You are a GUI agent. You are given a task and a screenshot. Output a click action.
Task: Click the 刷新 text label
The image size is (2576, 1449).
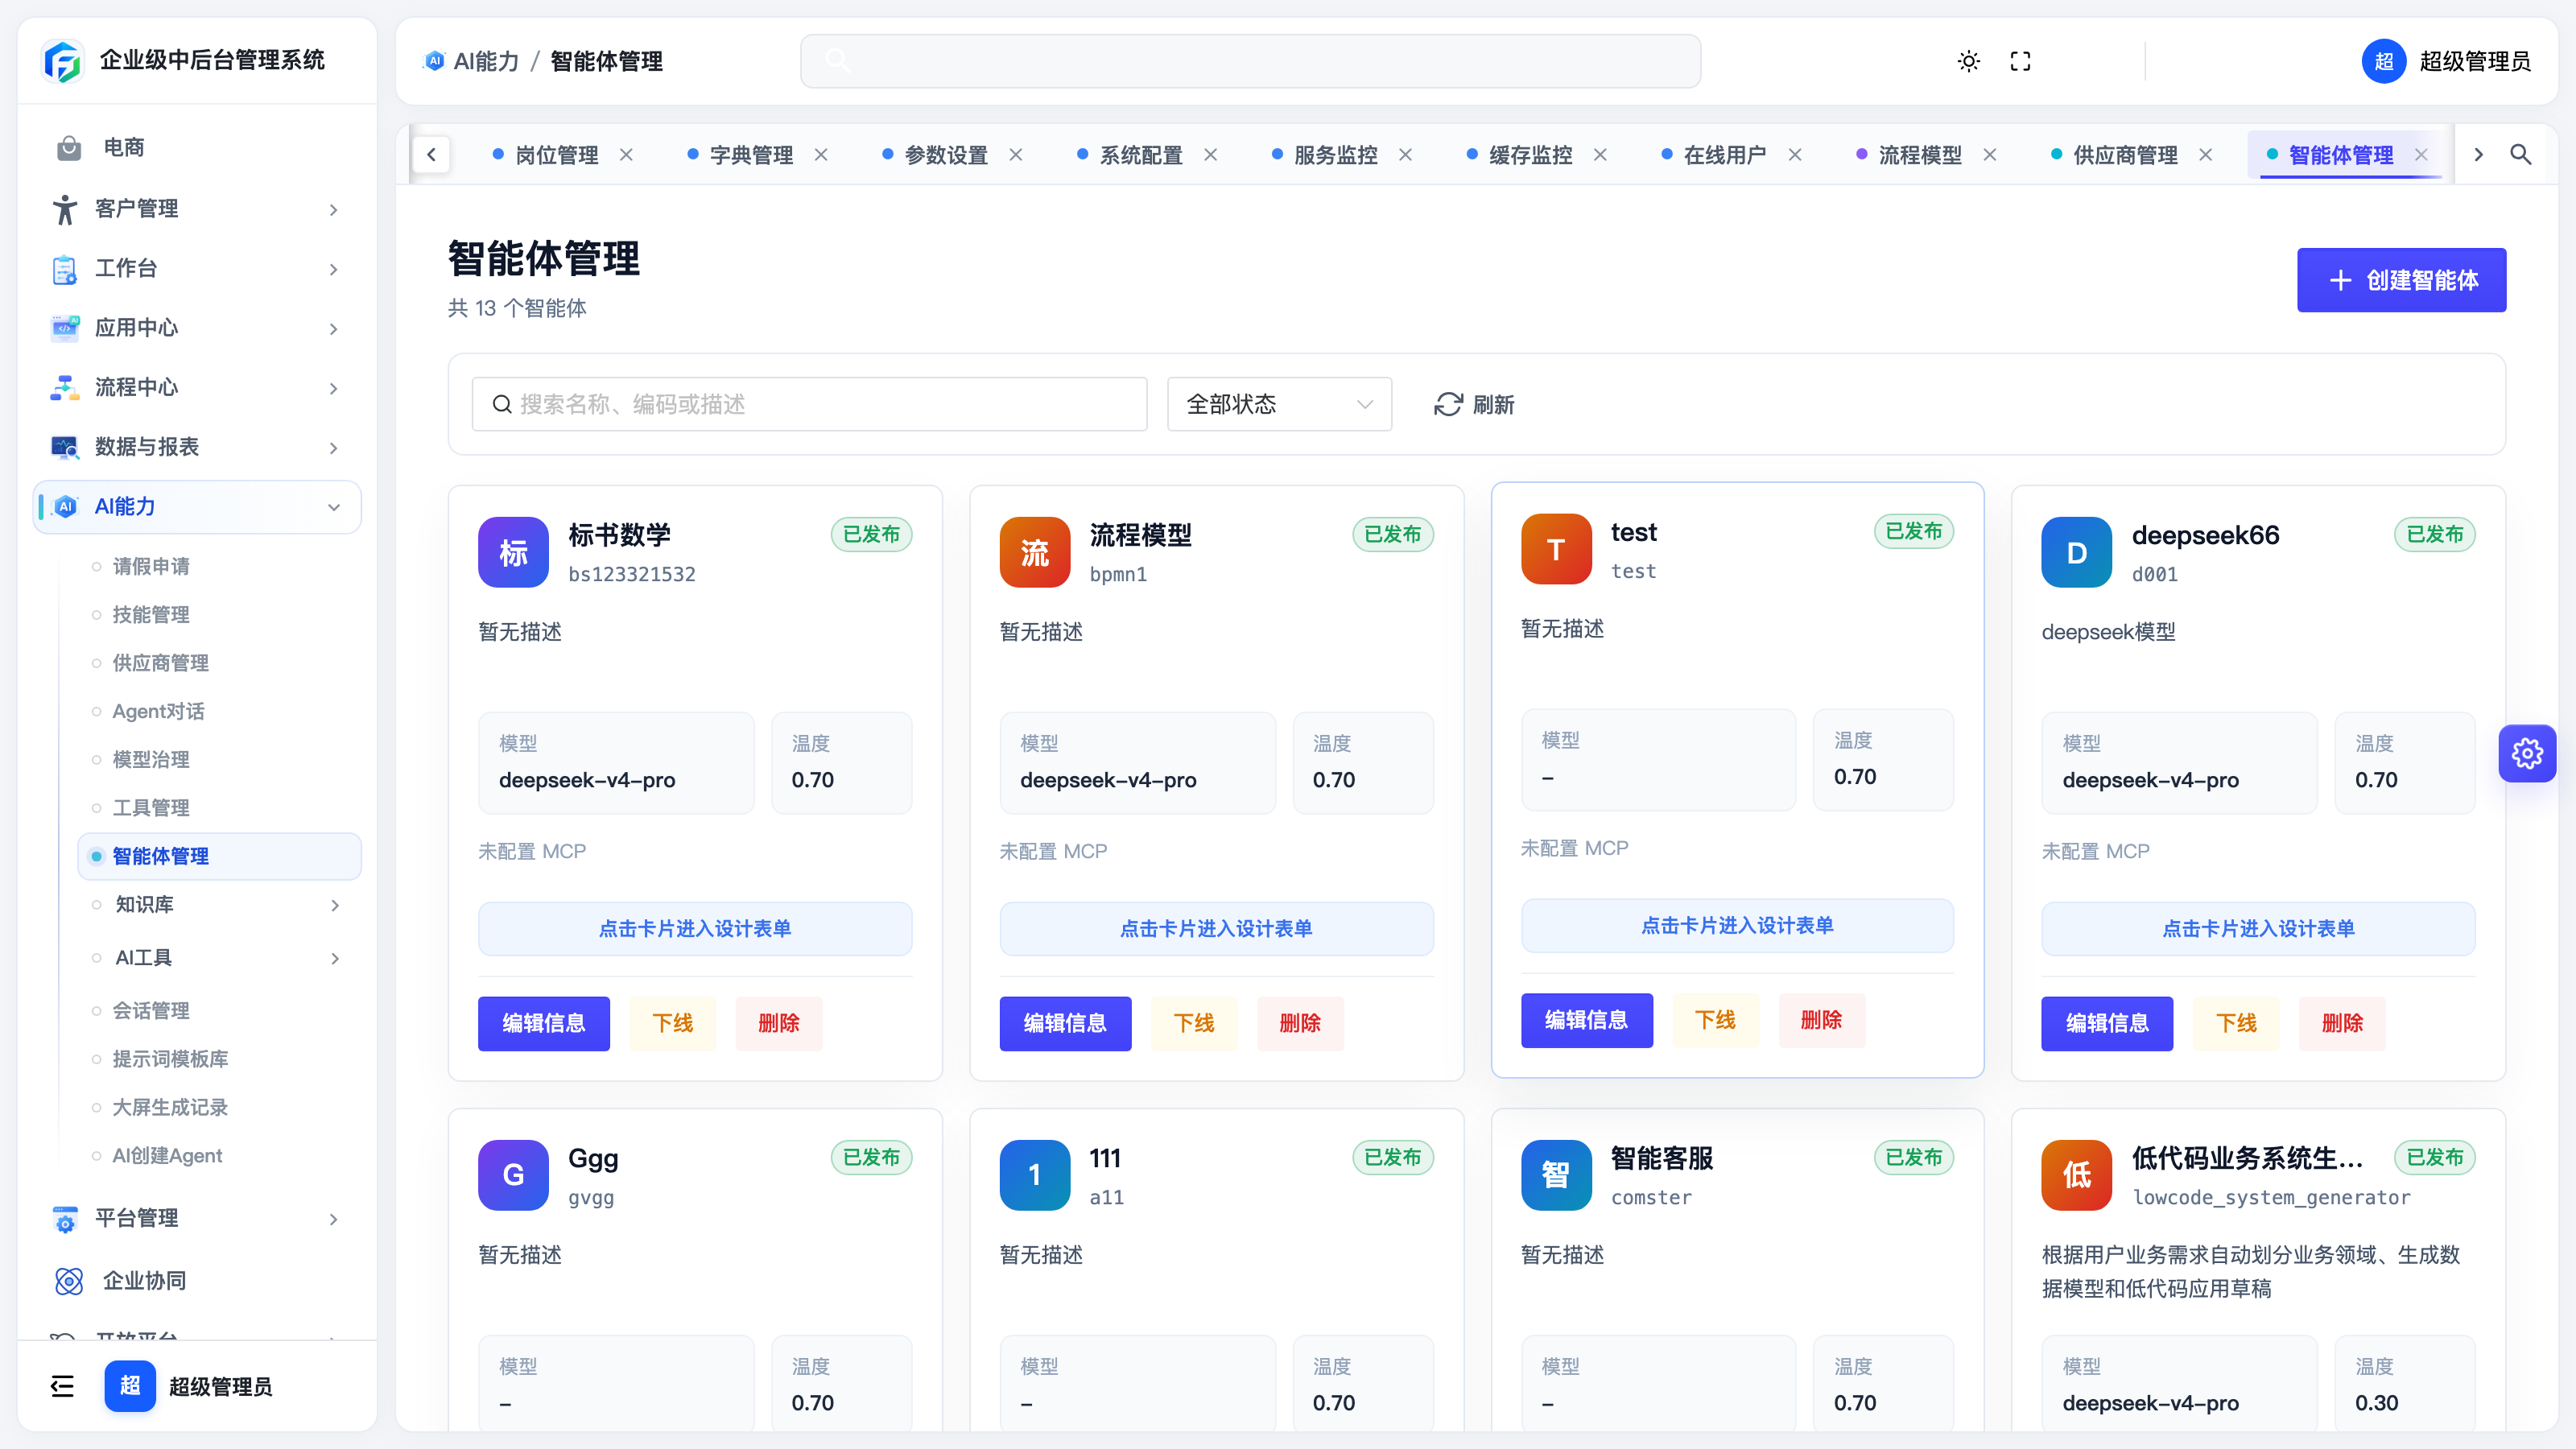click(1494, 404)
